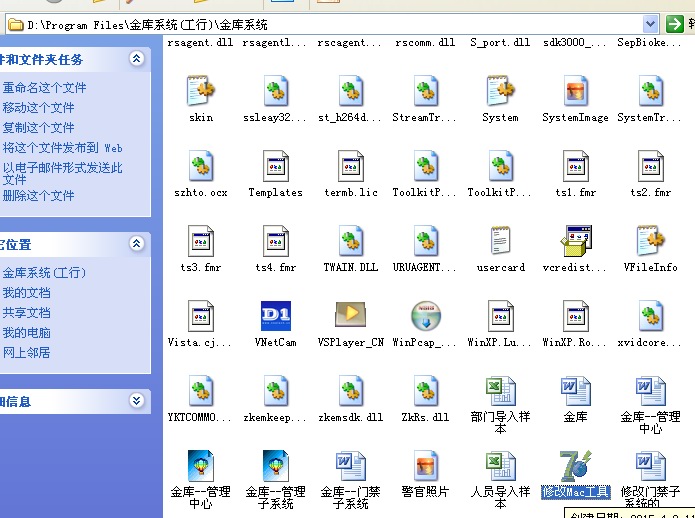Image resolution: width=695 pixels, height=518 pixels.
Task: Open the 人员导入样本 Excel file
Action: (x=500, y=467)
